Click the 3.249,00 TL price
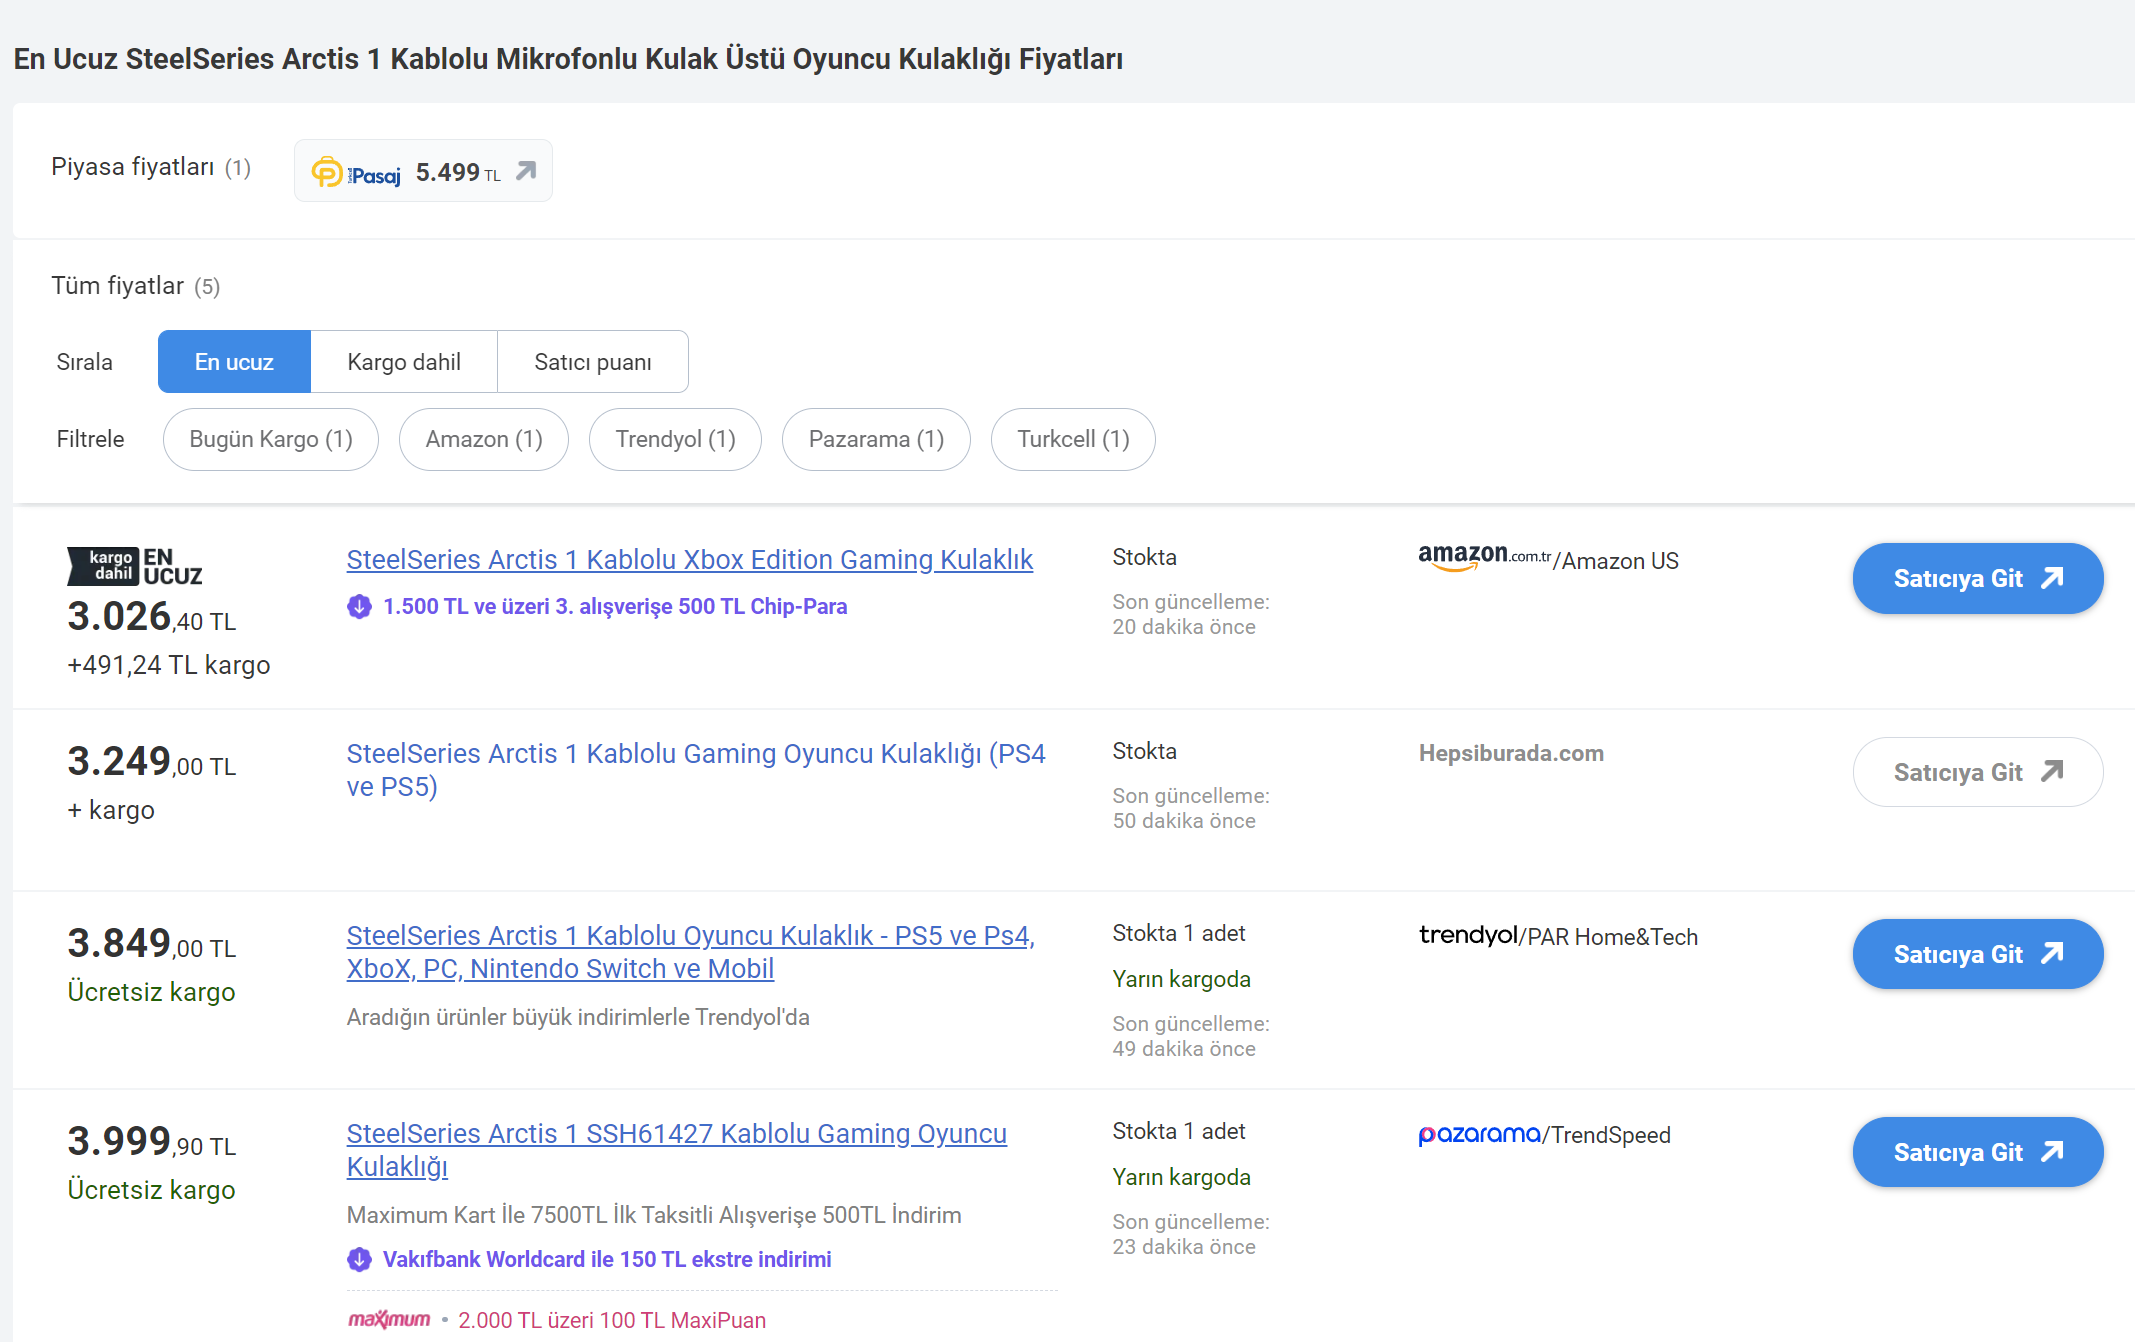 (x=152, y=761)
